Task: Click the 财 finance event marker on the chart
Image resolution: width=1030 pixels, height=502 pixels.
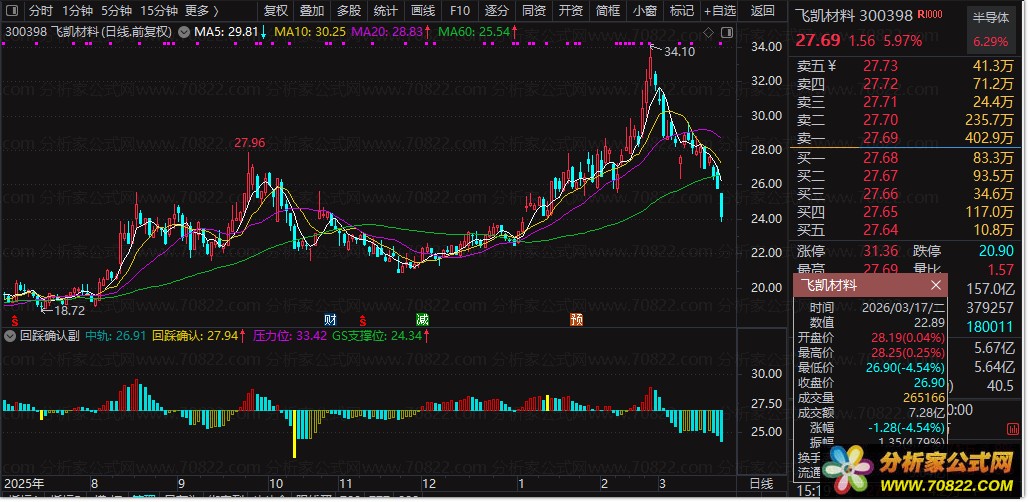Action: click(x=329, y=320)
